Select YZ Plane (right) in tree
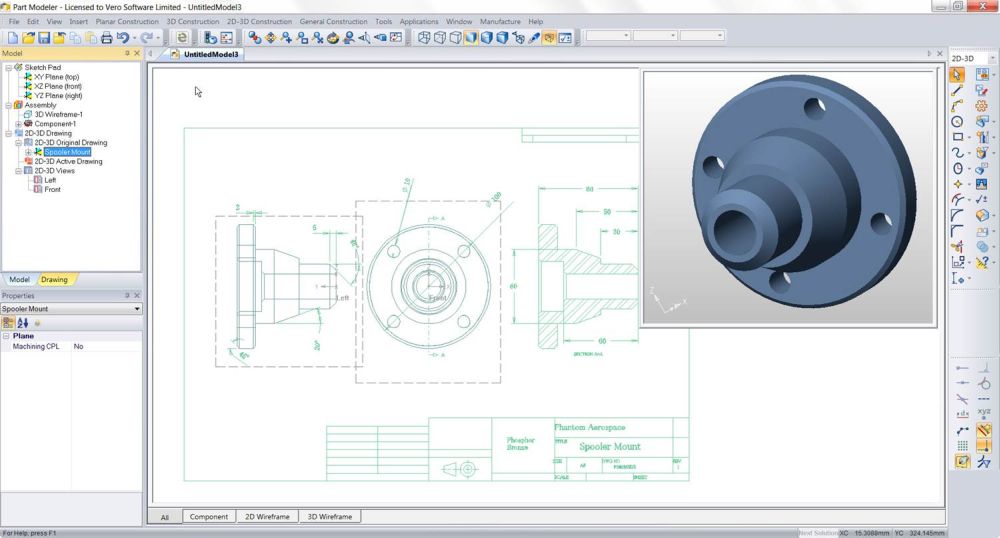Screen dimensions: 1000x538 click(x=58, y=96)
